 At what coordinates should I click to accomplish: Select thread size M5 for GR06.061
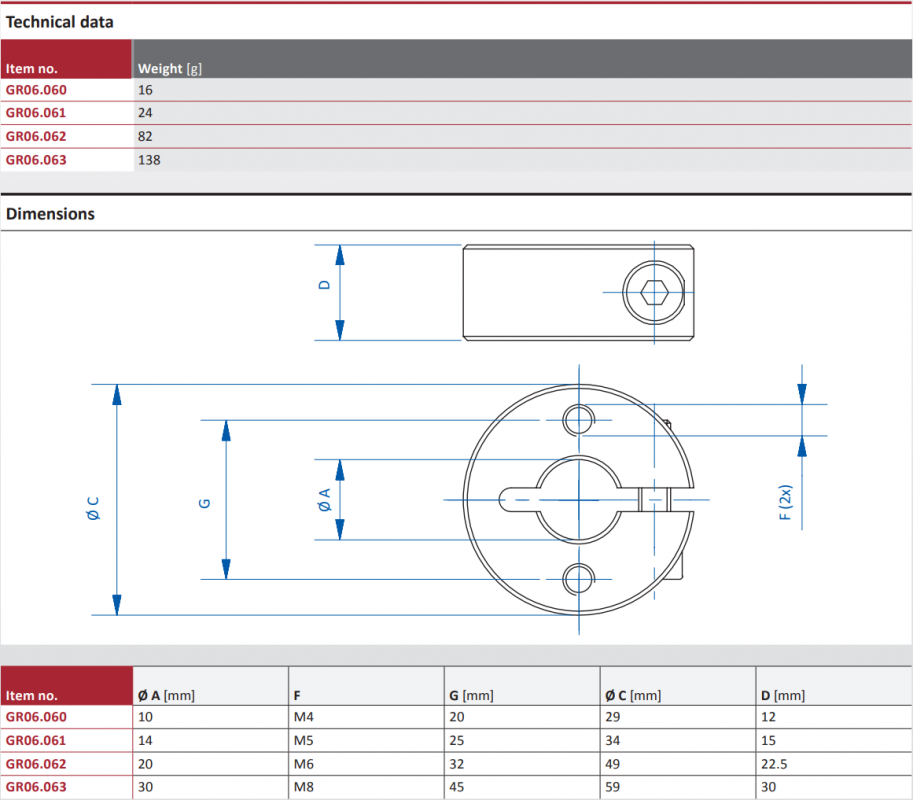[x=303, y=740]
